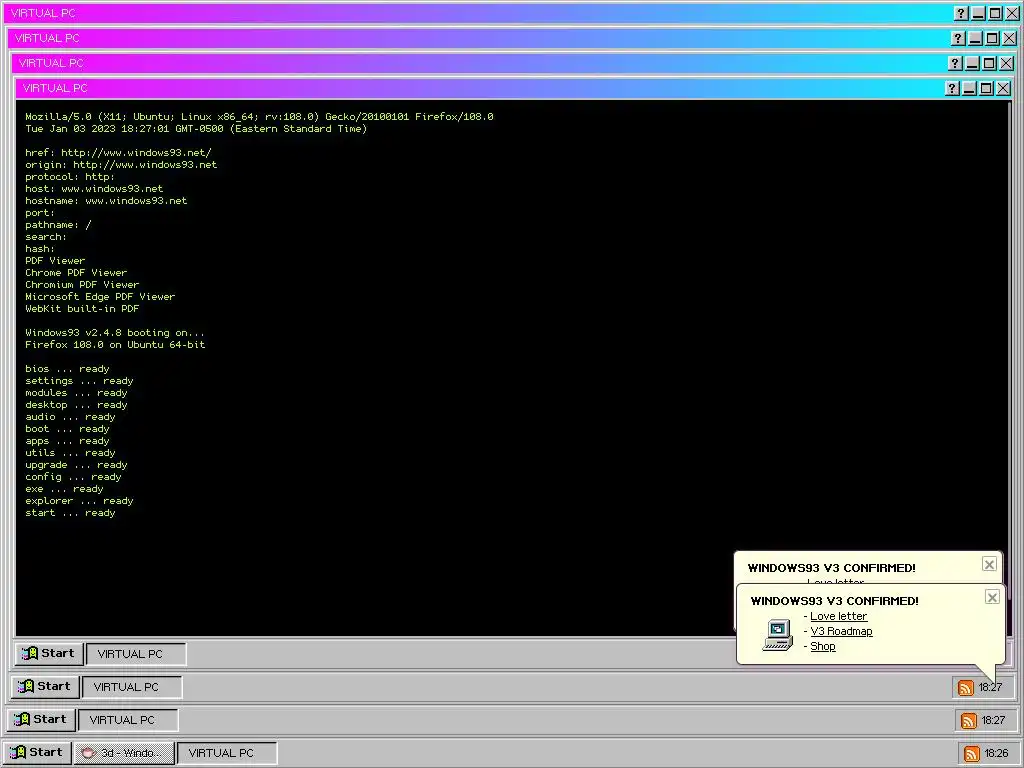
Task: Click the 'hostname: www.windows93.net' line
Action: 106,200
